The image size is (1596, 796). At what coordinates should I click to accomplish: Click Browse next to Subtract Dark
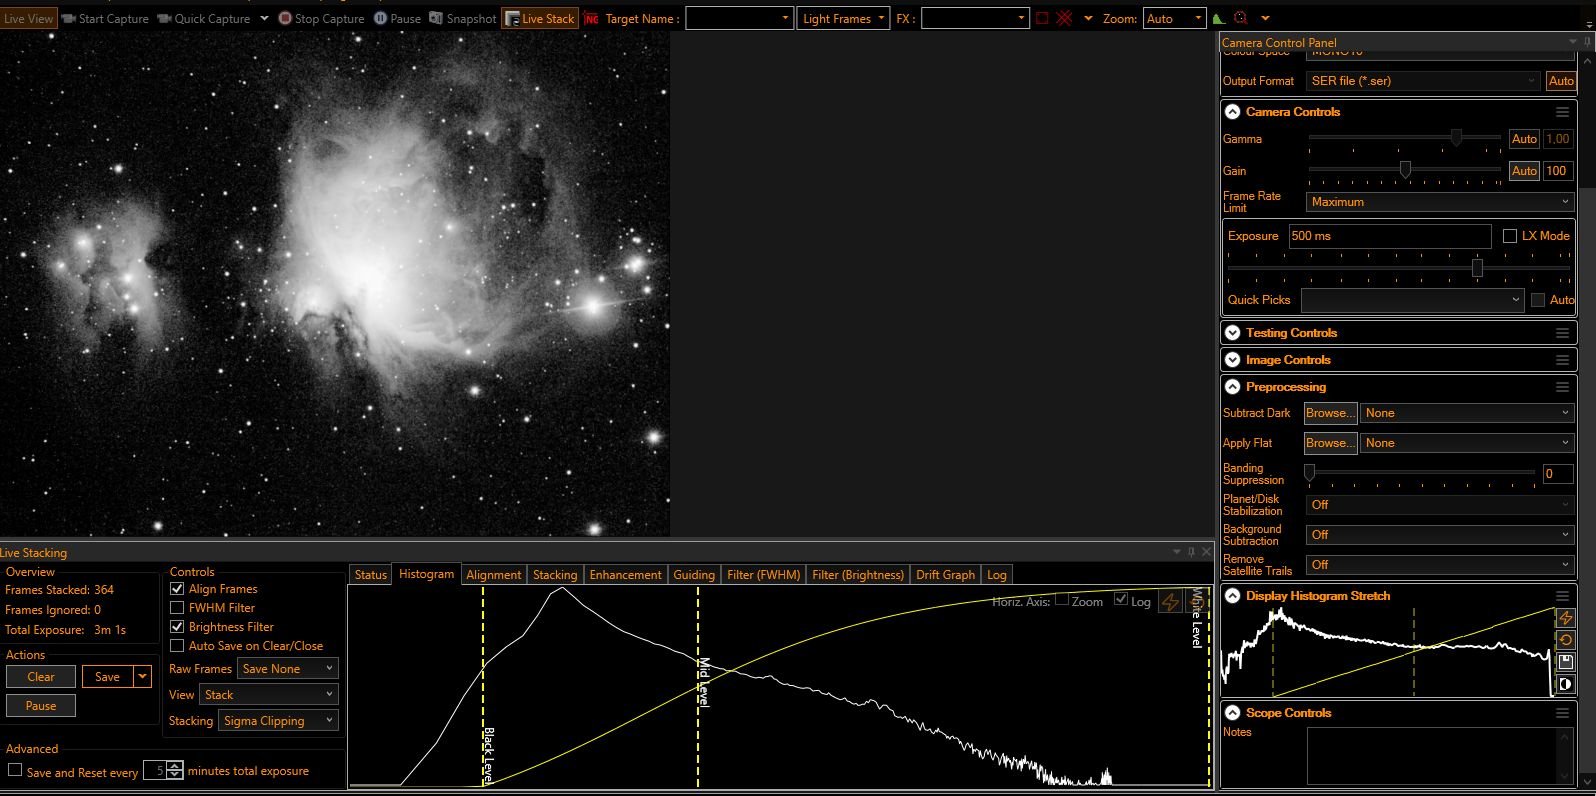tap(1330, 413)
